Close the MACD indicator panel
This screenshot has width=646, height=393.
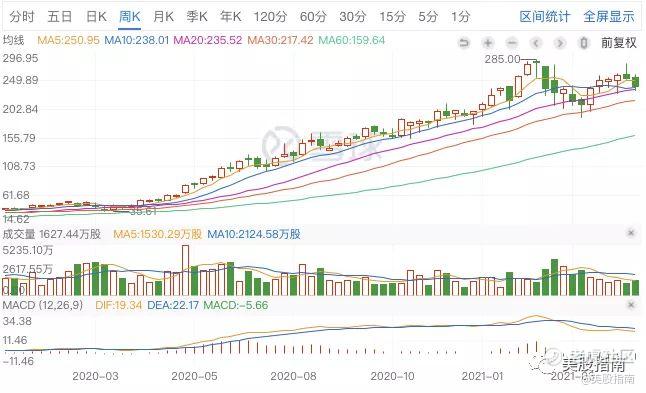click(x=631, y=305)
